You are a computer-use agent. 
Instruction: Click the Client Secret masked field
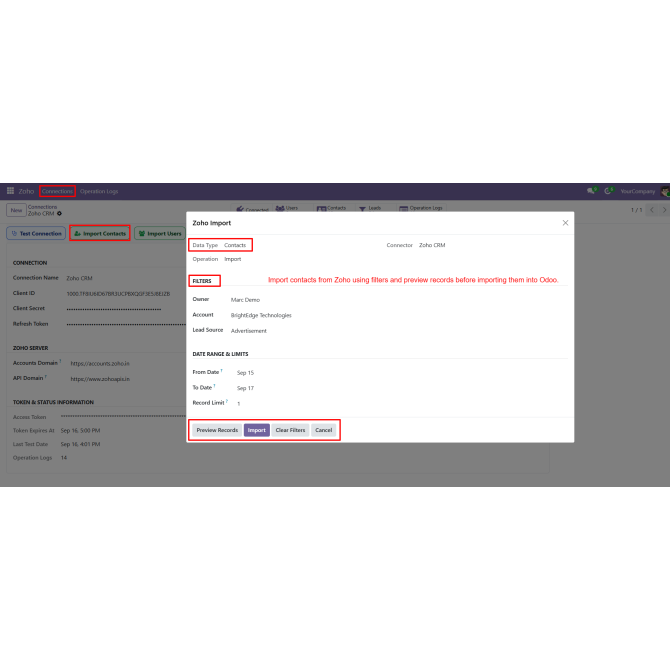[x=114, y=309]
